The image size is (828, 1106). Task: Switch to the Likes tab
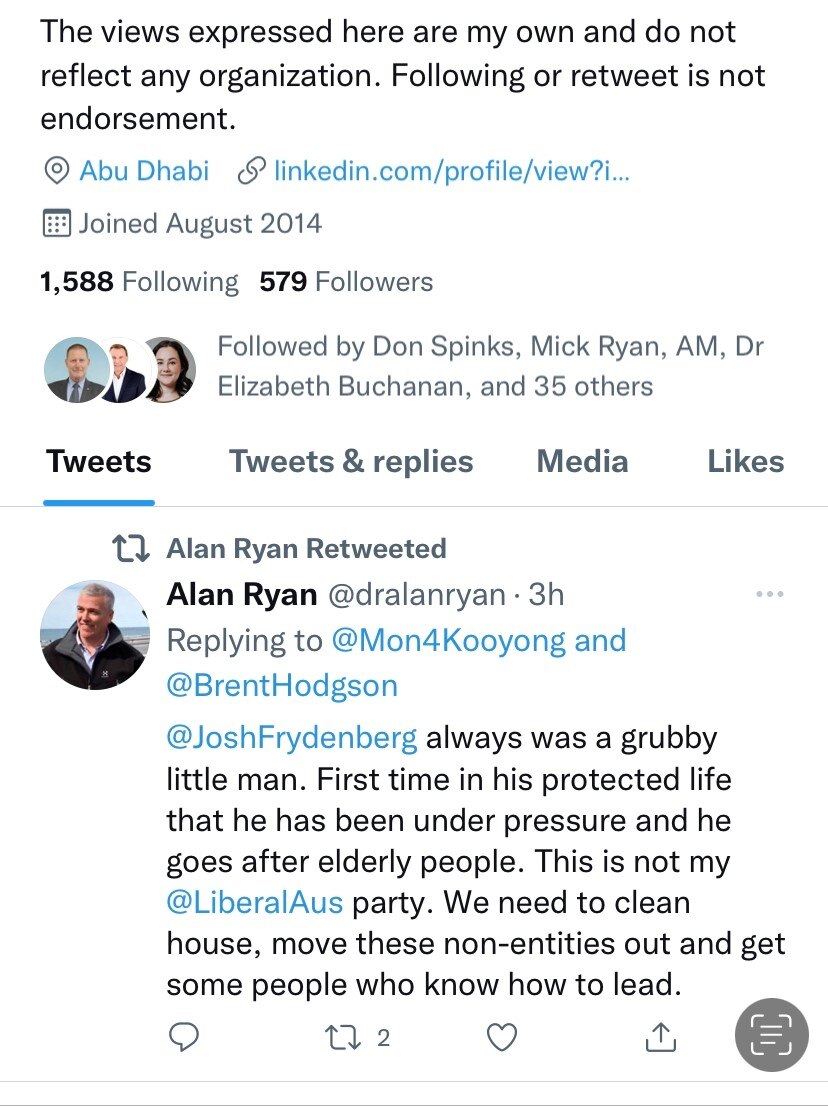[746, 461]
